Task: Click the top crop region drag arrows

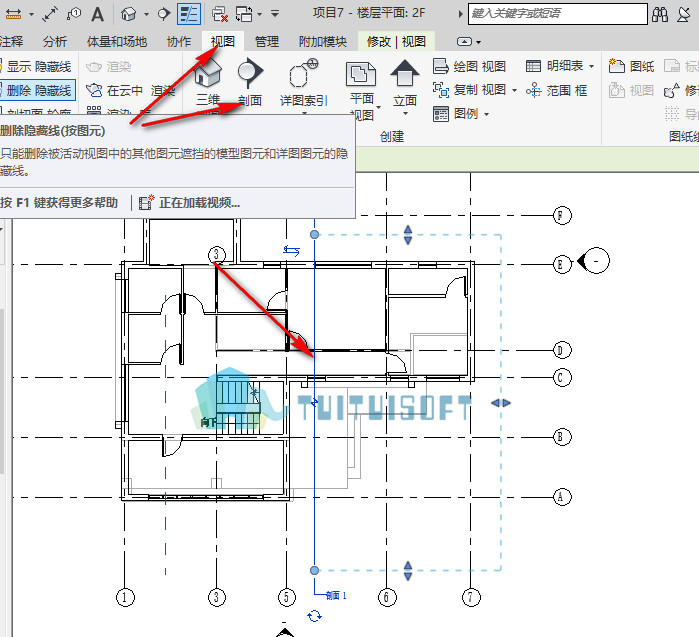Action: click(x=408, y=235)
